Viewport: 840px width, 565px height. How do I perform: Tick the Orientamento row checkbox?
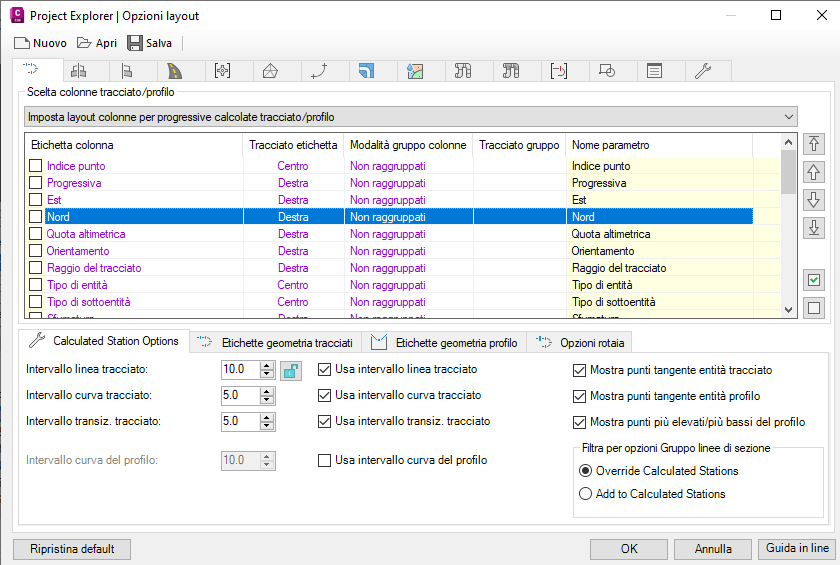pos(35,251)
